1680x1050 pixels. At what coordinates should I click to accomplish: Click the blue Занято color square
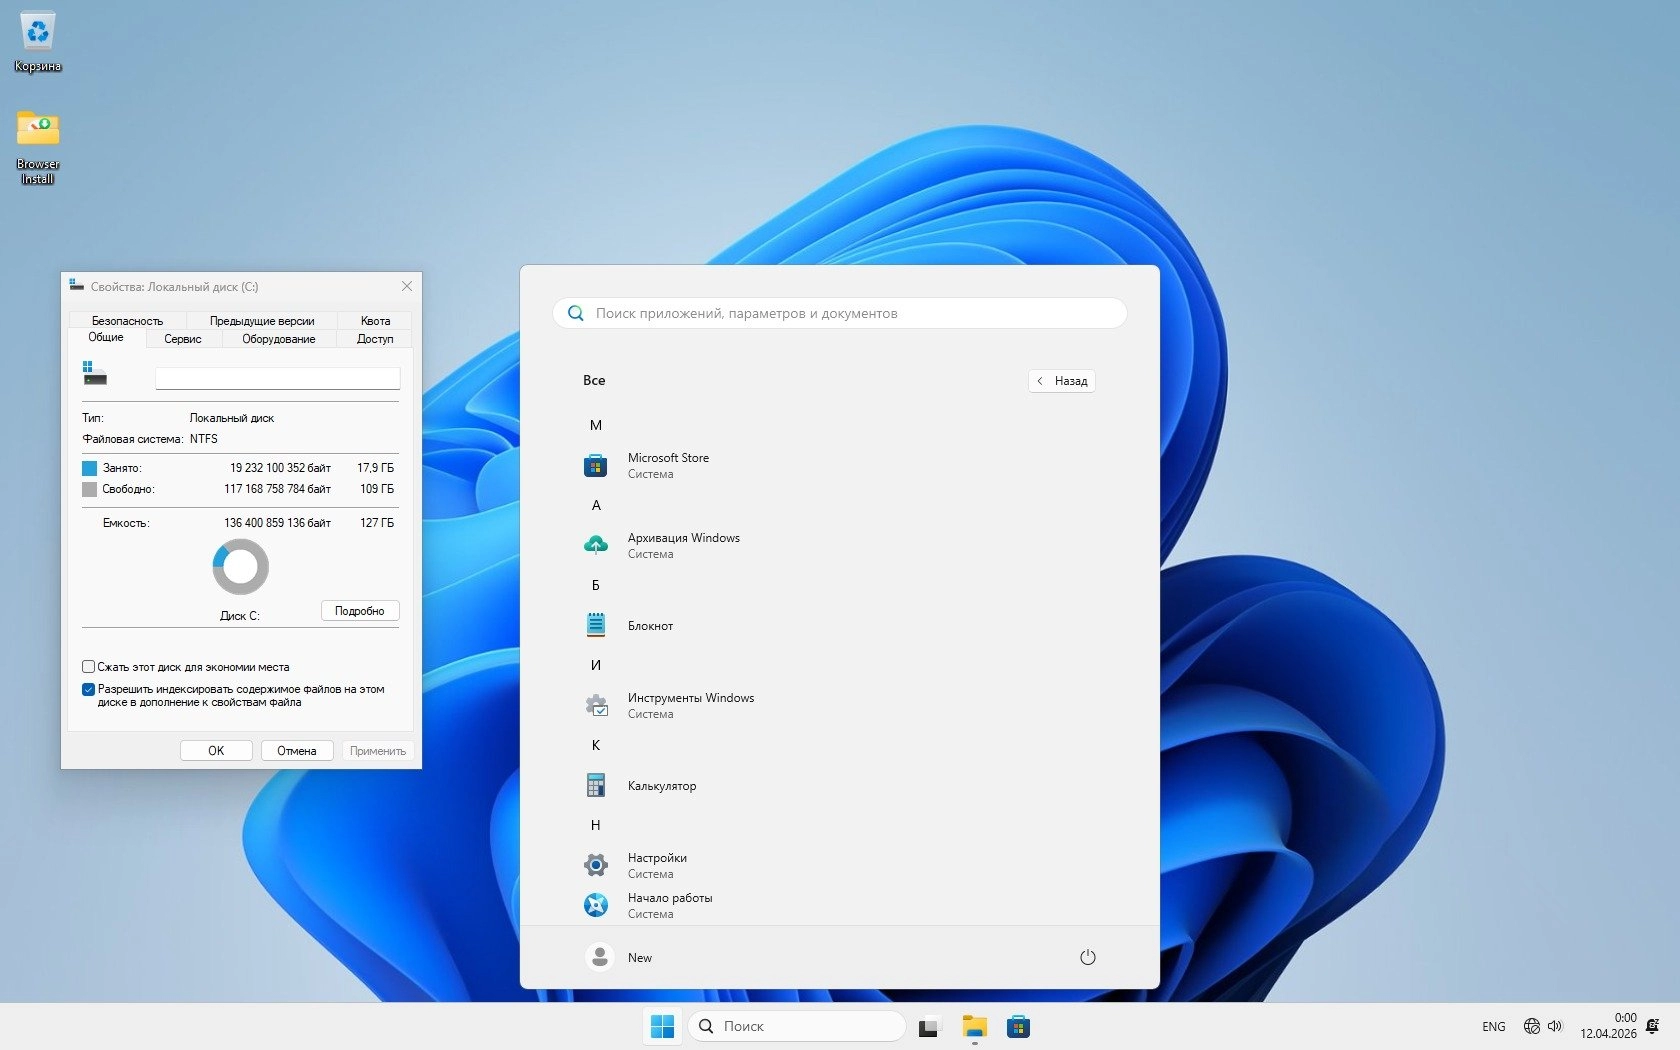point(90,468)
